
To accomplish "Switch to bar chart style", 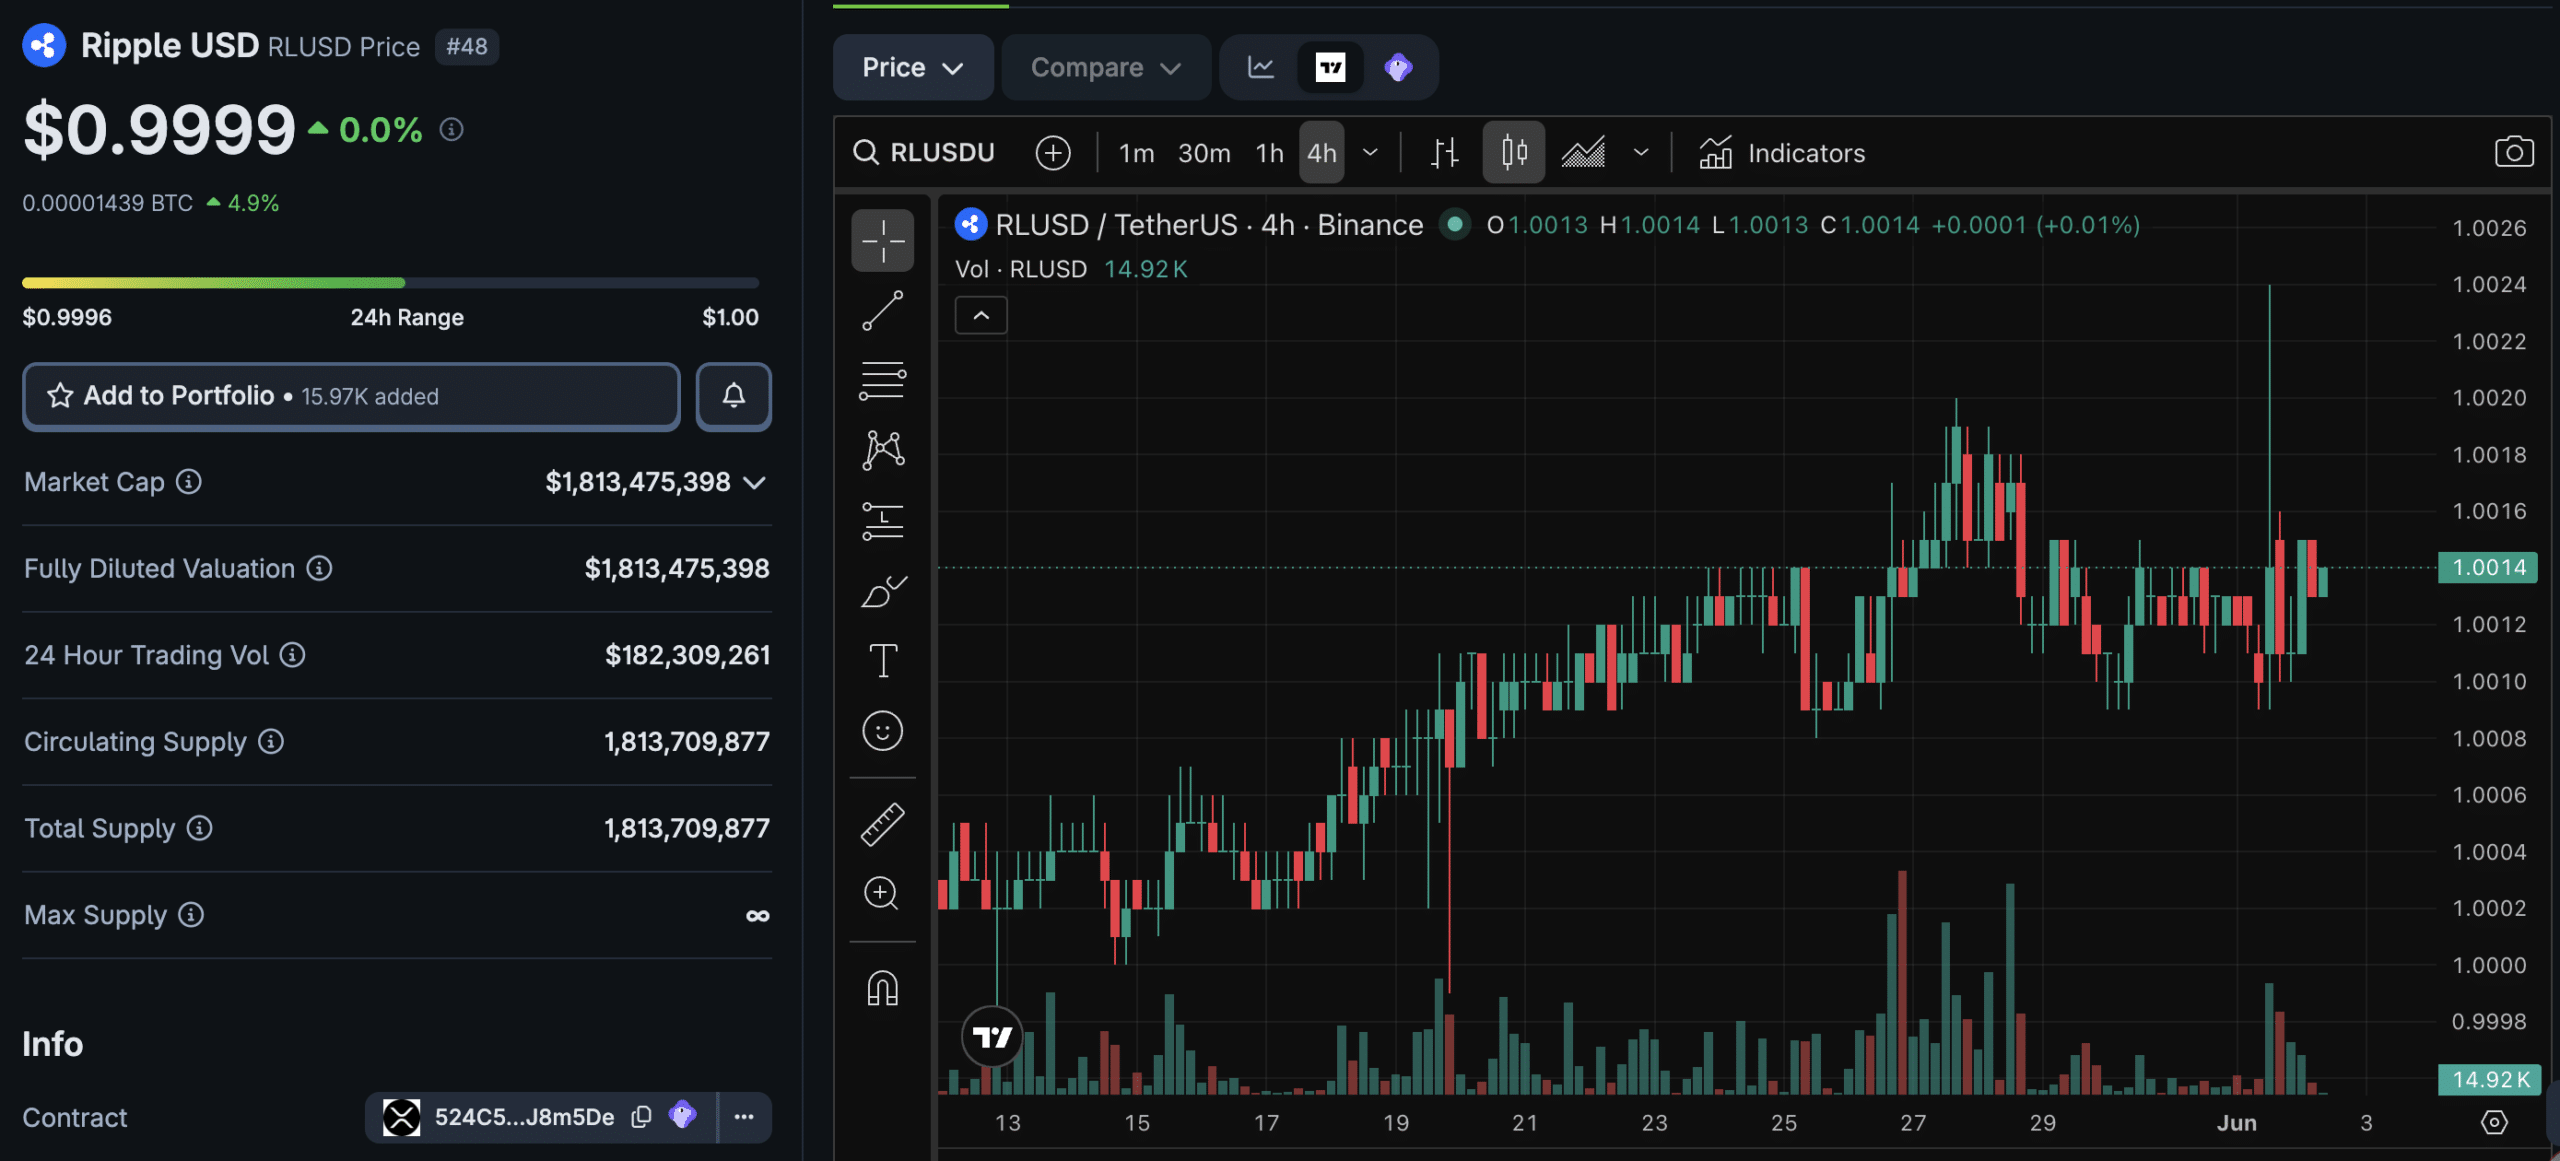I will (x=1444, y=153).
